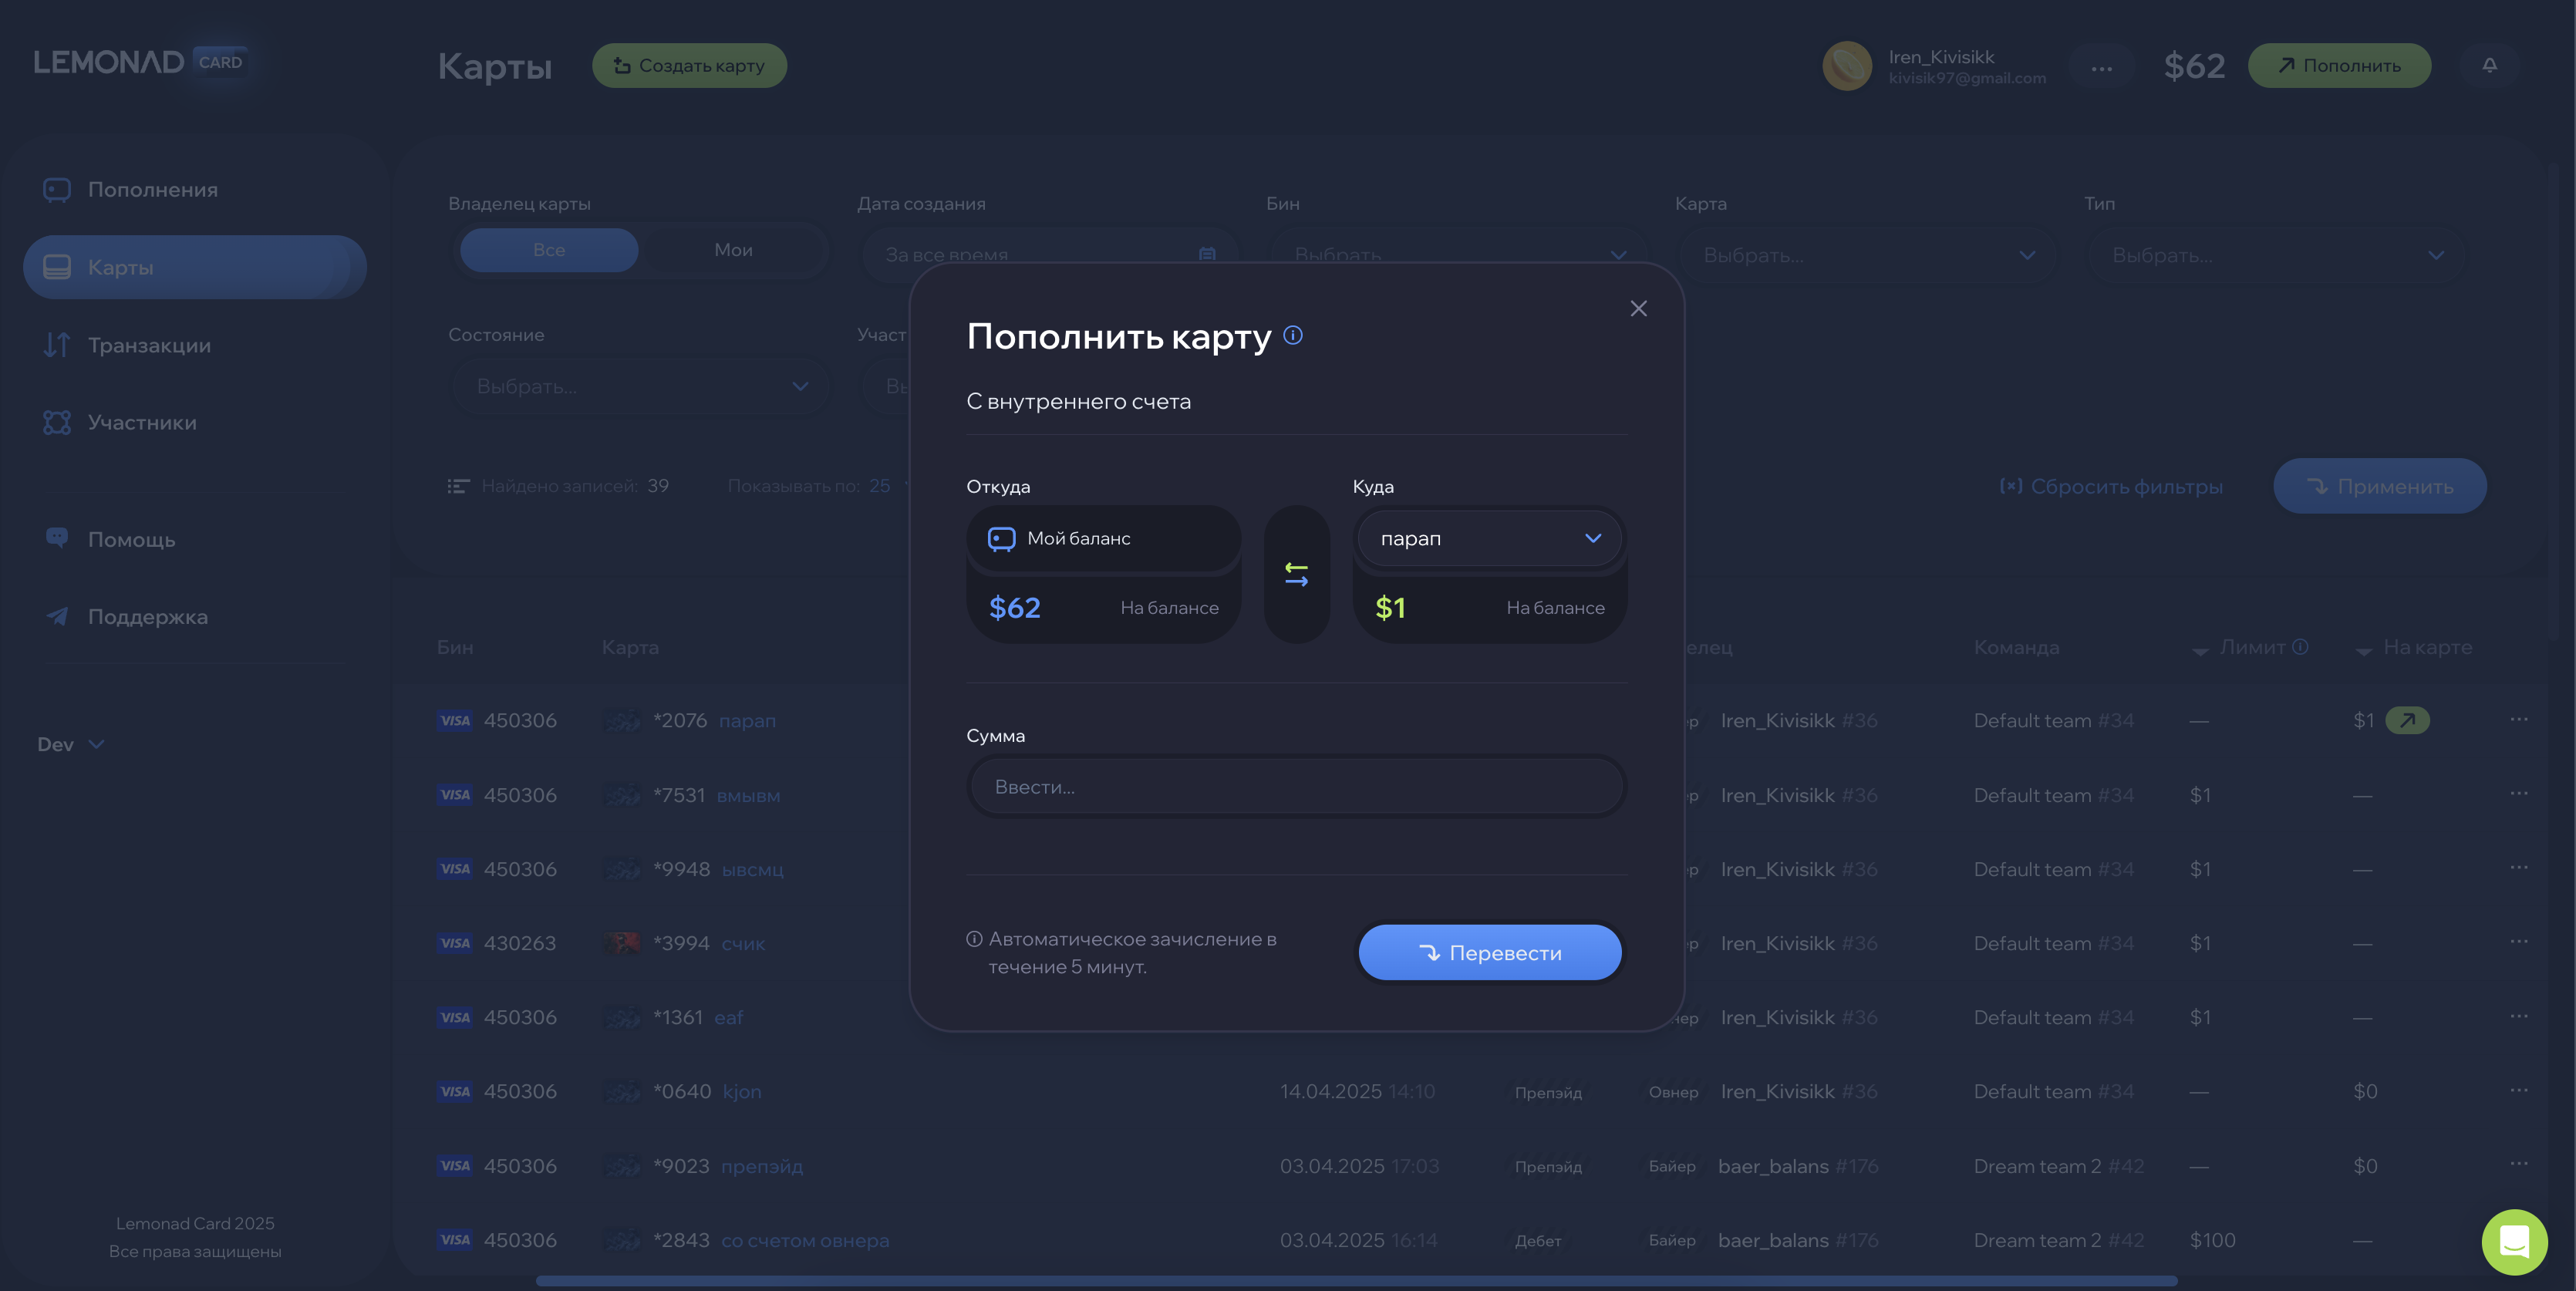This screenshot has height=1291, width=2576.
Task: Open the notifications bell icon
Action: [2489, 65]
